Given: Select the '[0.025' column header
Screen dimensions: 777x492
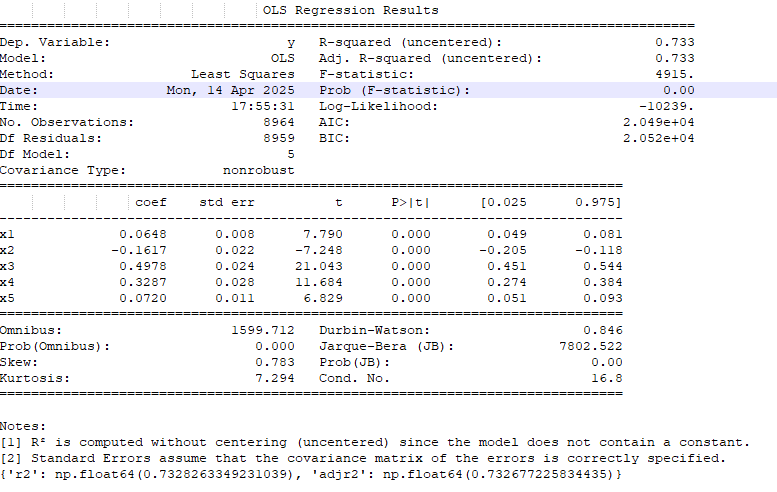Looking at the screenshot, I should (503, 202).
